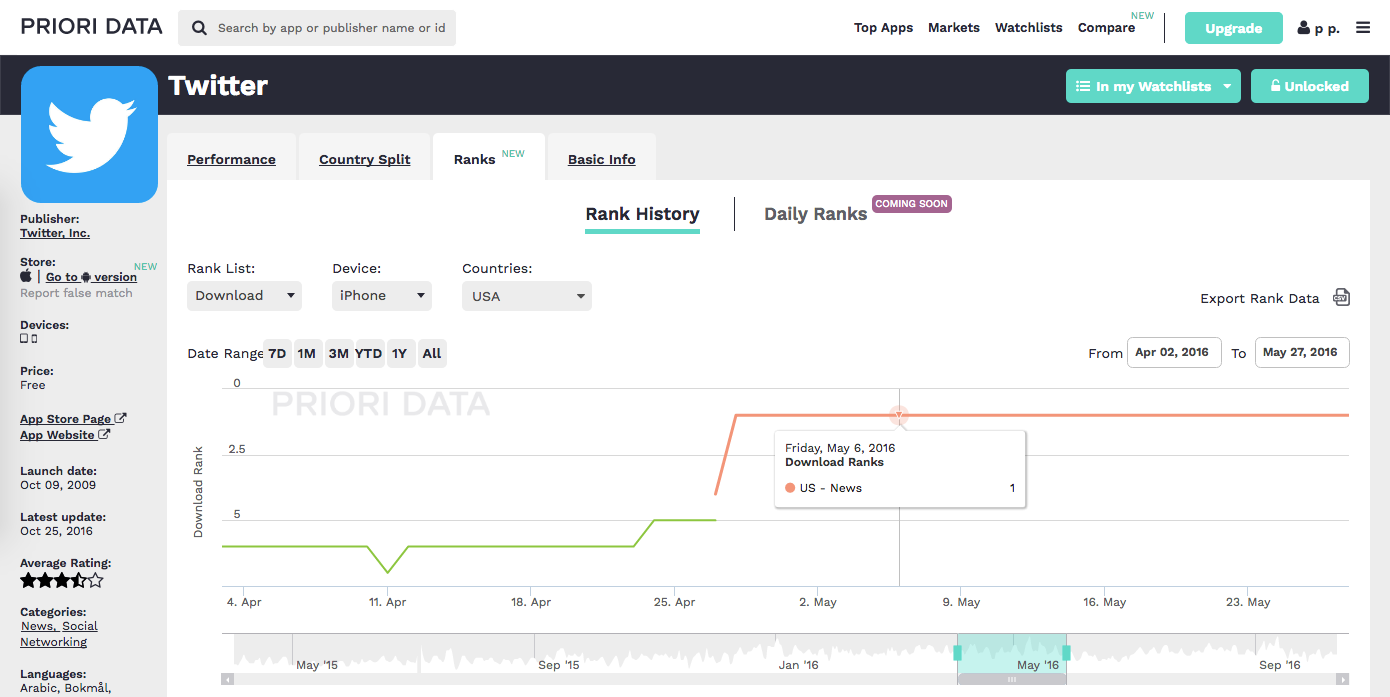Set date range to 3M
Image resolution: width=1390 pixels, height=697 pixels.
click(338, 353)
